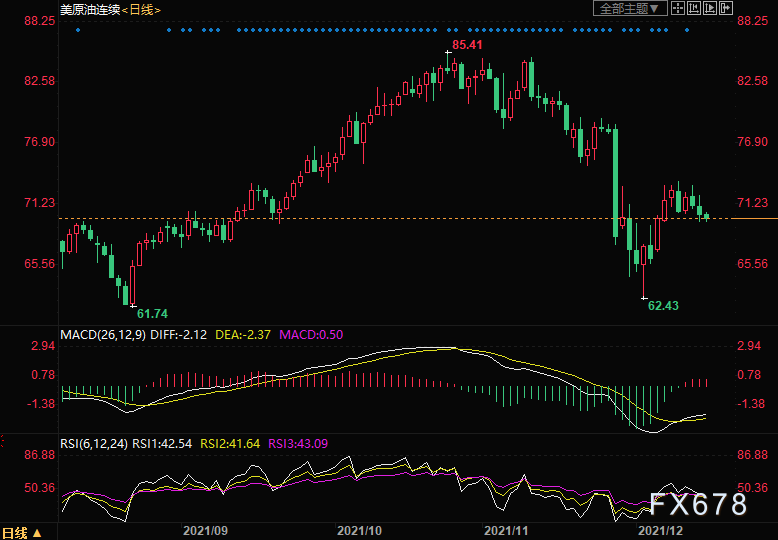This screenshot has height=540, width=778.
Task: Click the 85.41 high price marker
Action: (x=467, y=45)
